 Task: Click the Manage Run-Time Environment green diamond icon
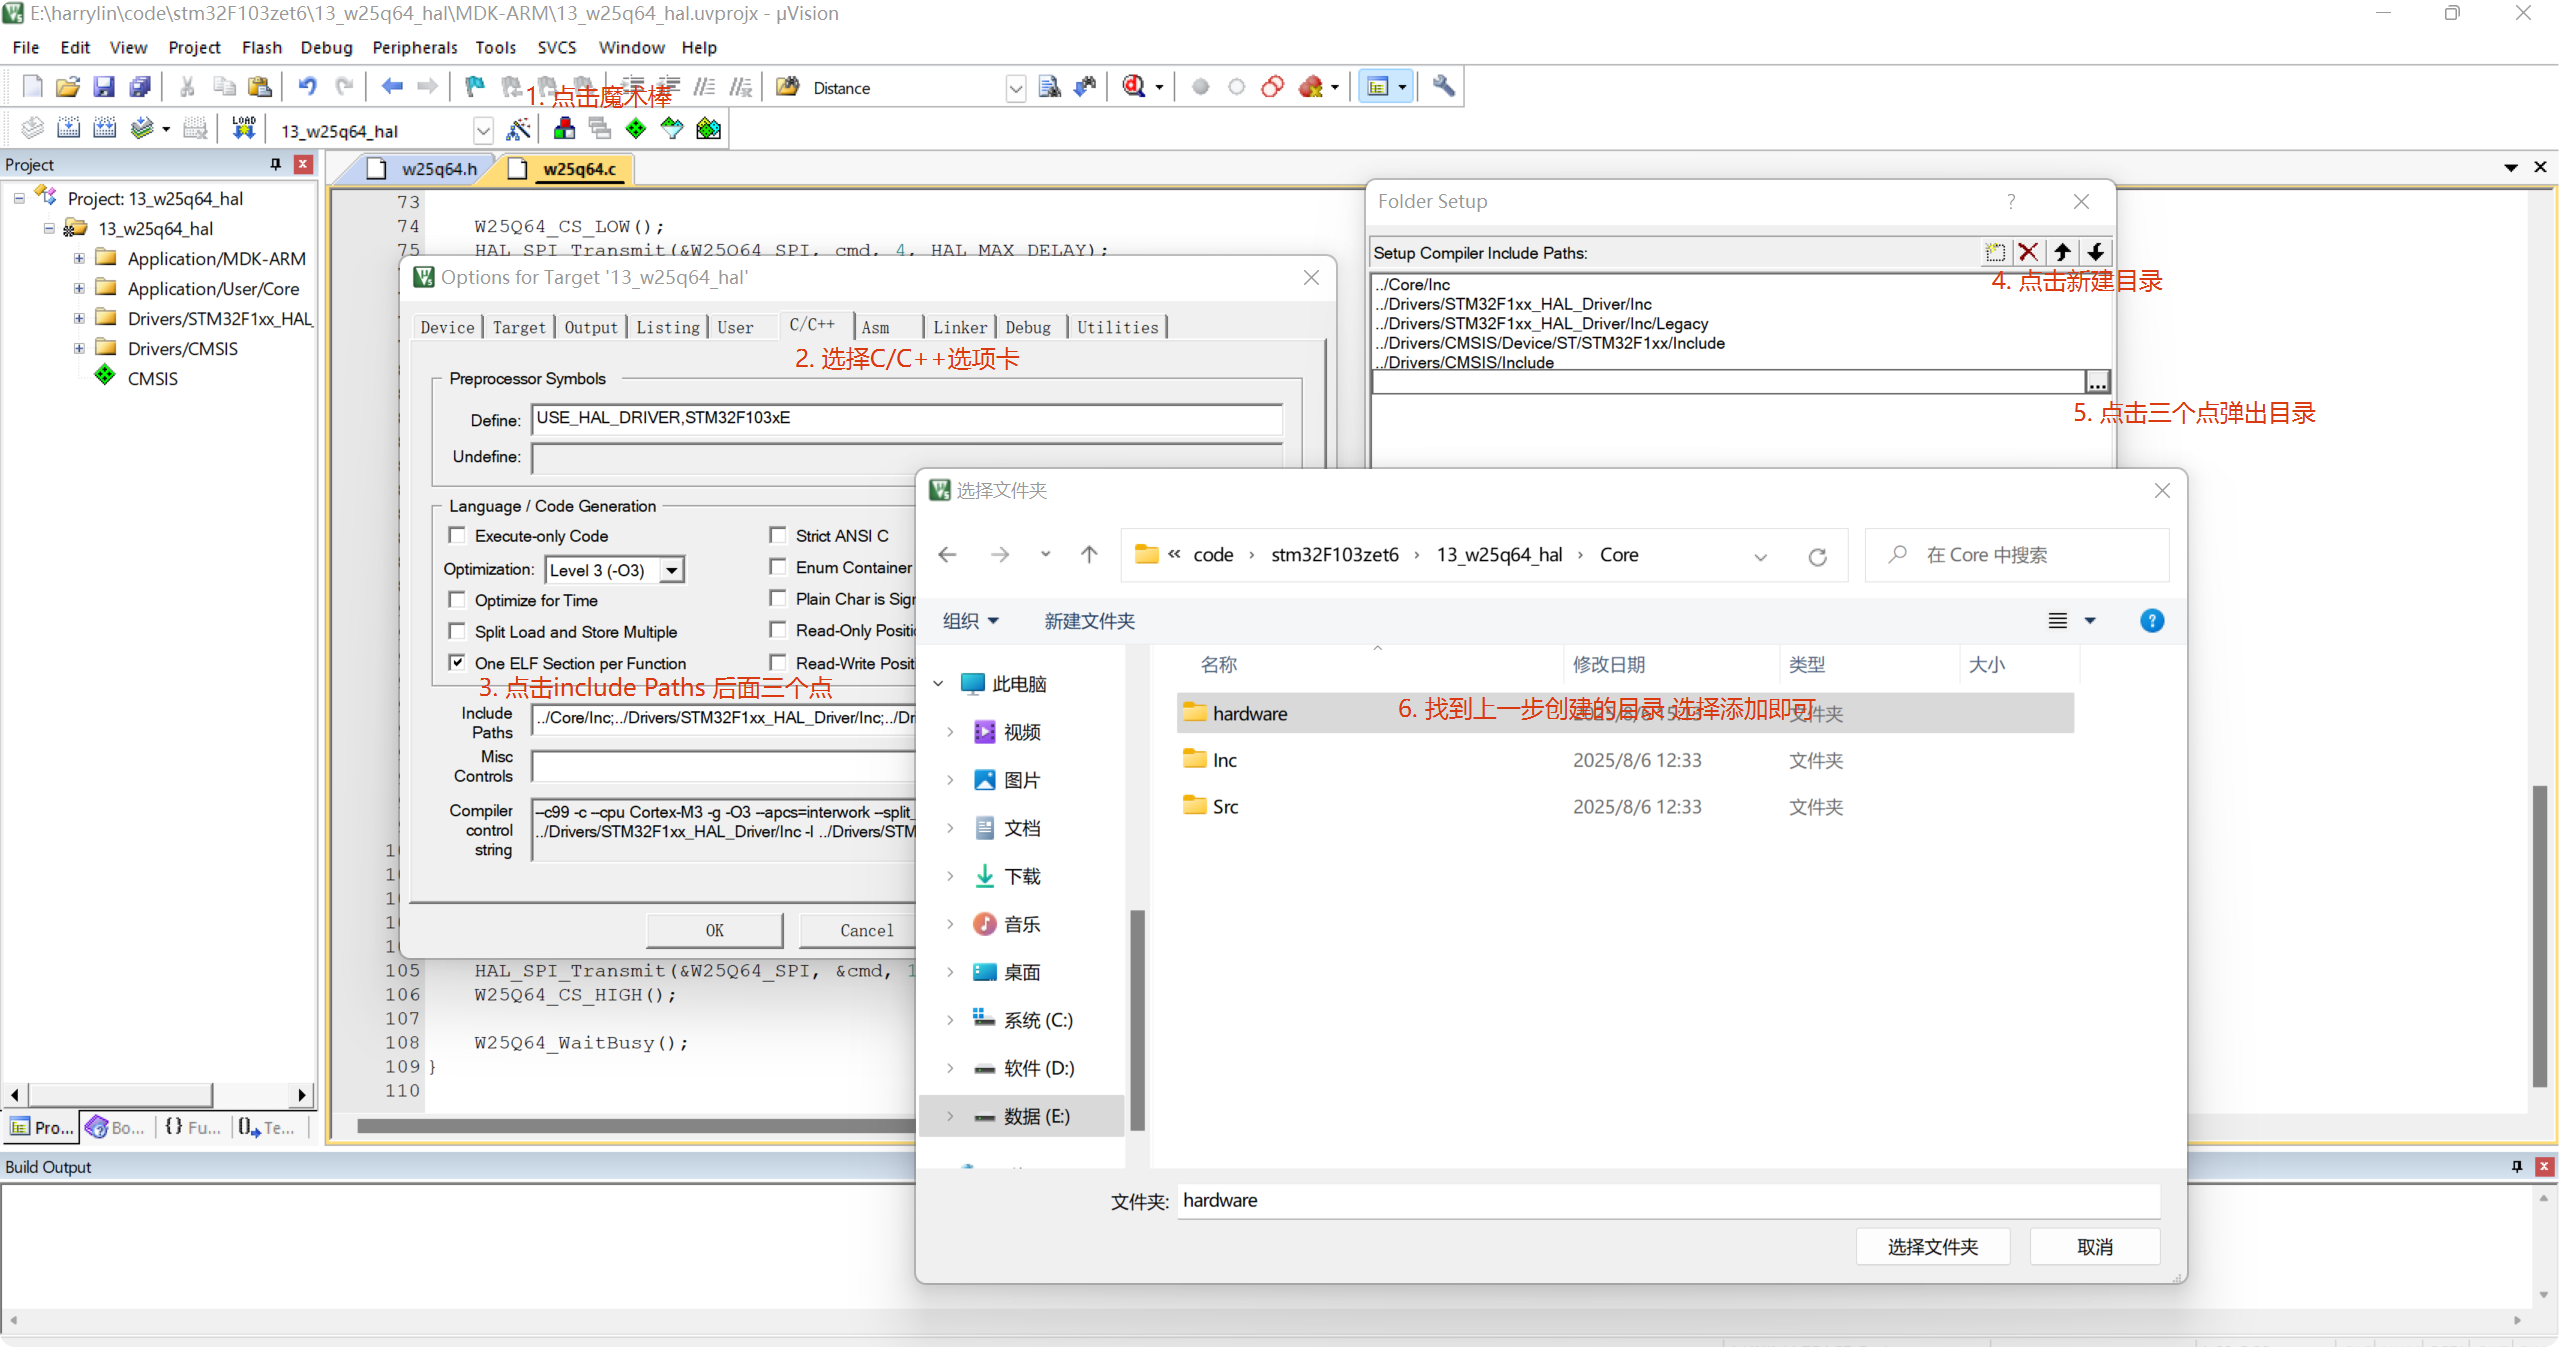636,129
